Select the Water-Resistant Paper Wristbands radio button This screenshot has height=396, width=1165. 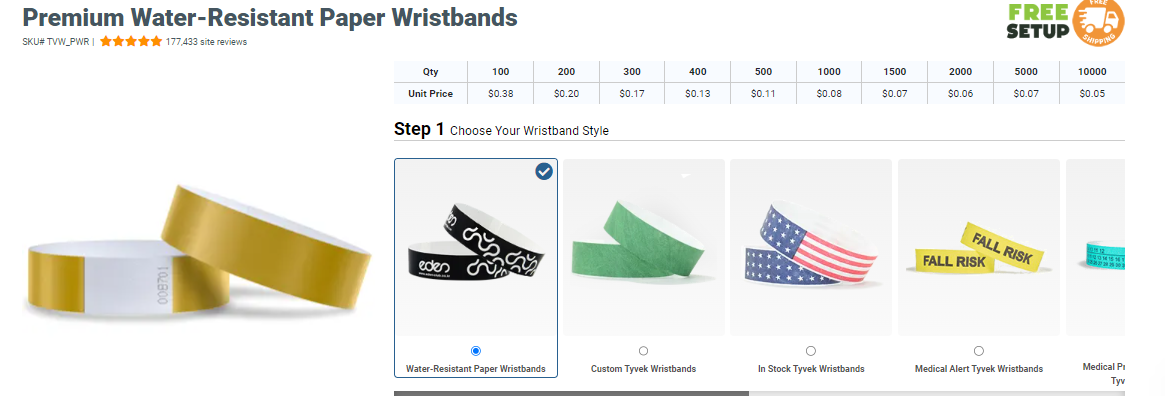tap(476, 351)
